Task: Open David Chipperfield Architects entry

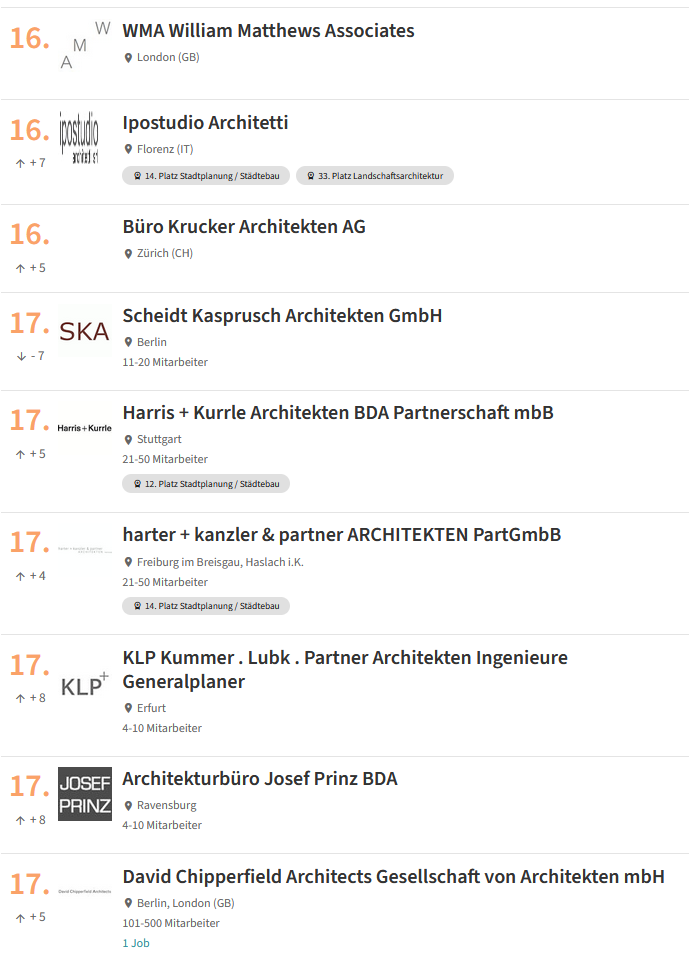Action: pos(393,876)
